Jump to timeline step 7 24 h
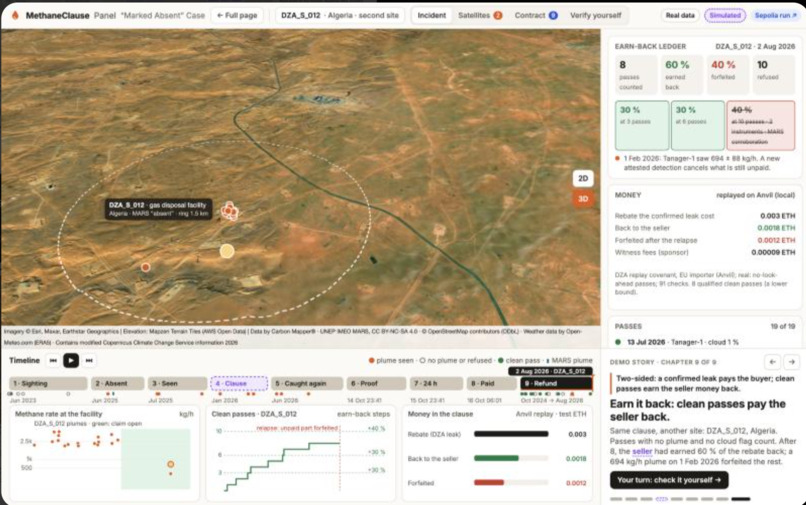Image resolution: width=806 pixels, height=505 pixels. click(x=436, y=384)
